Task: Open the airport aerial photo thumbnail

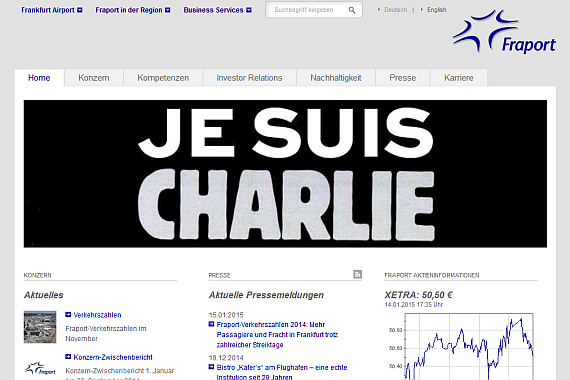Action: 40,327
